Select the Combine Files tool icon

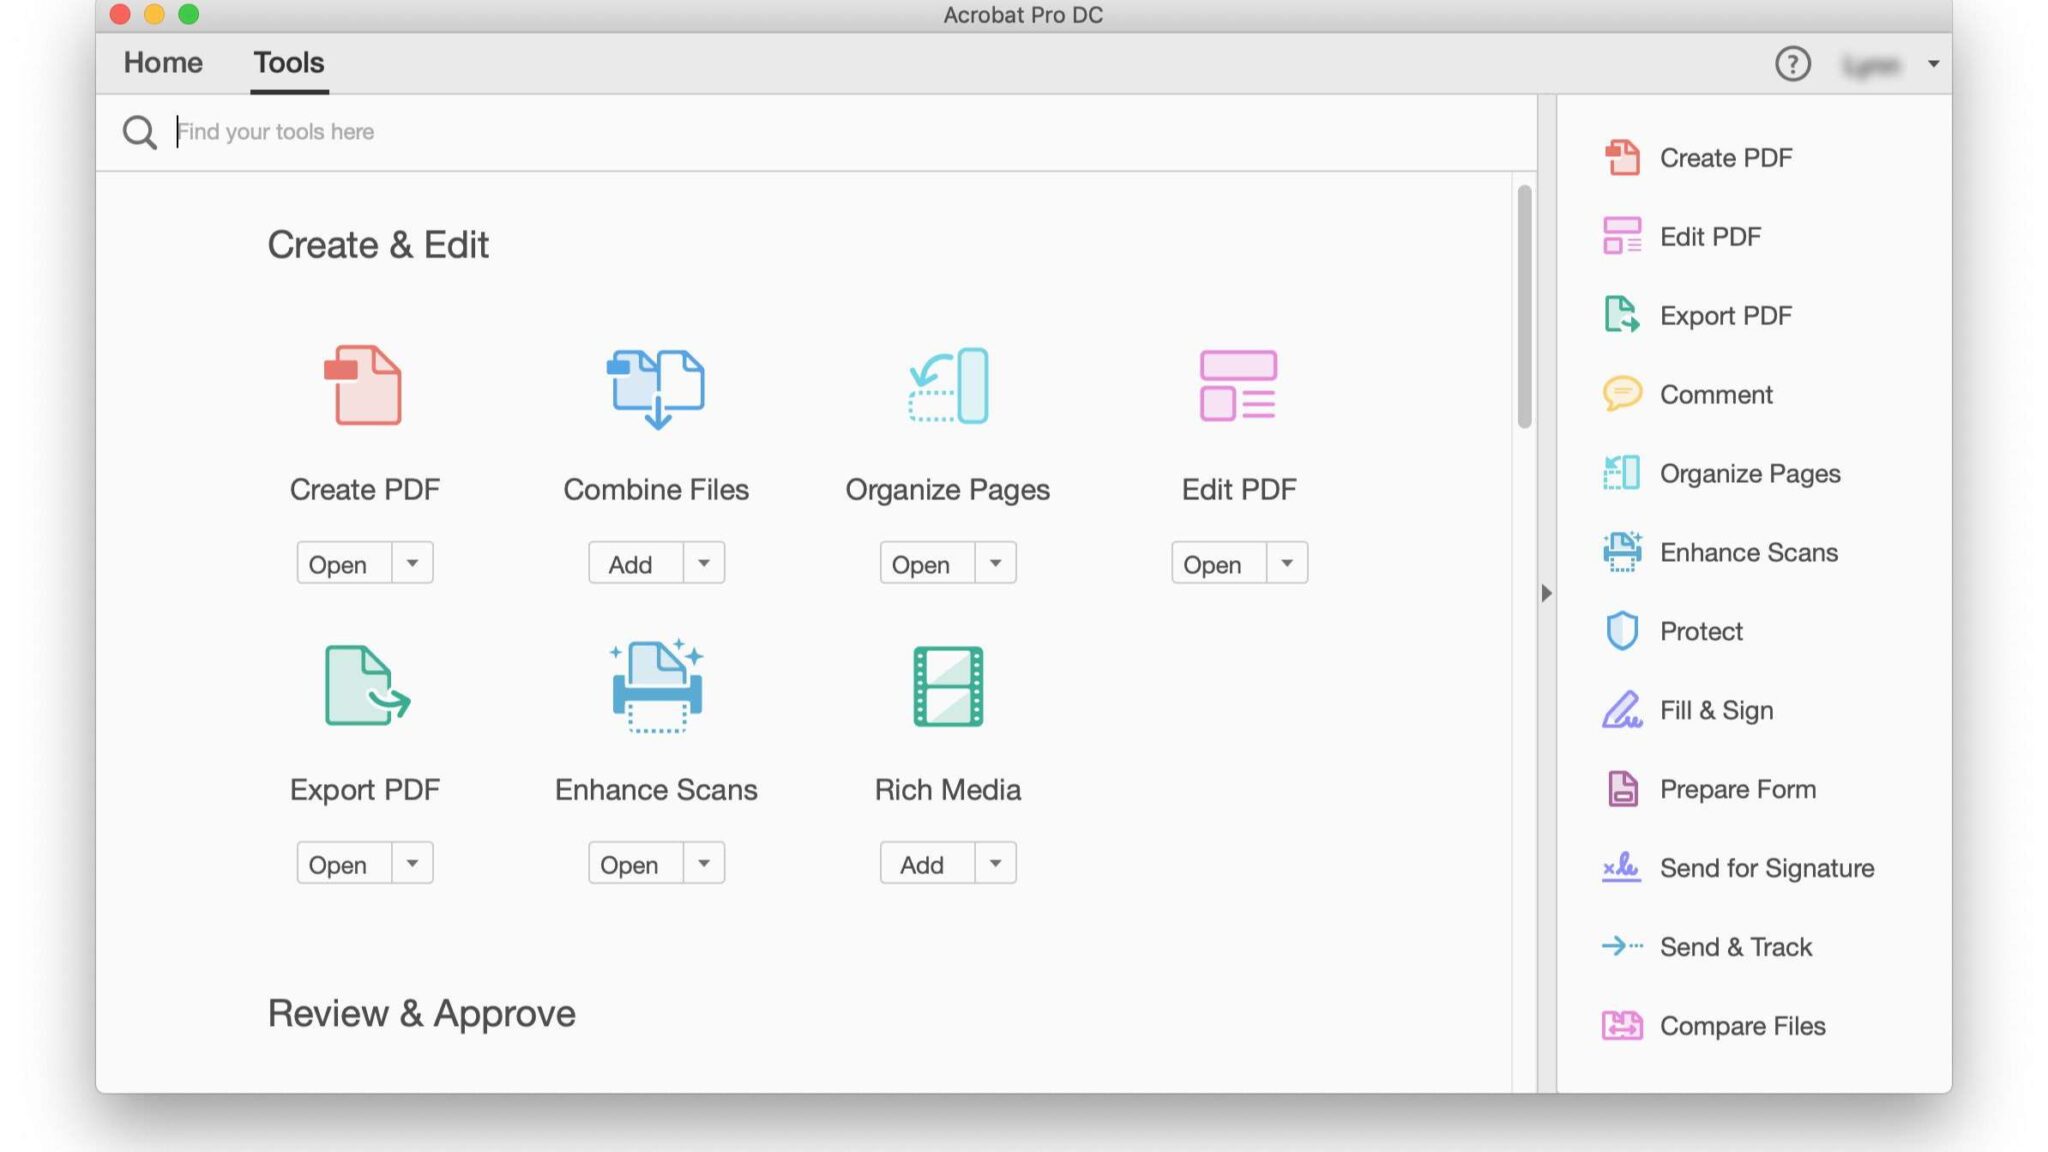(x=655, y=387)
